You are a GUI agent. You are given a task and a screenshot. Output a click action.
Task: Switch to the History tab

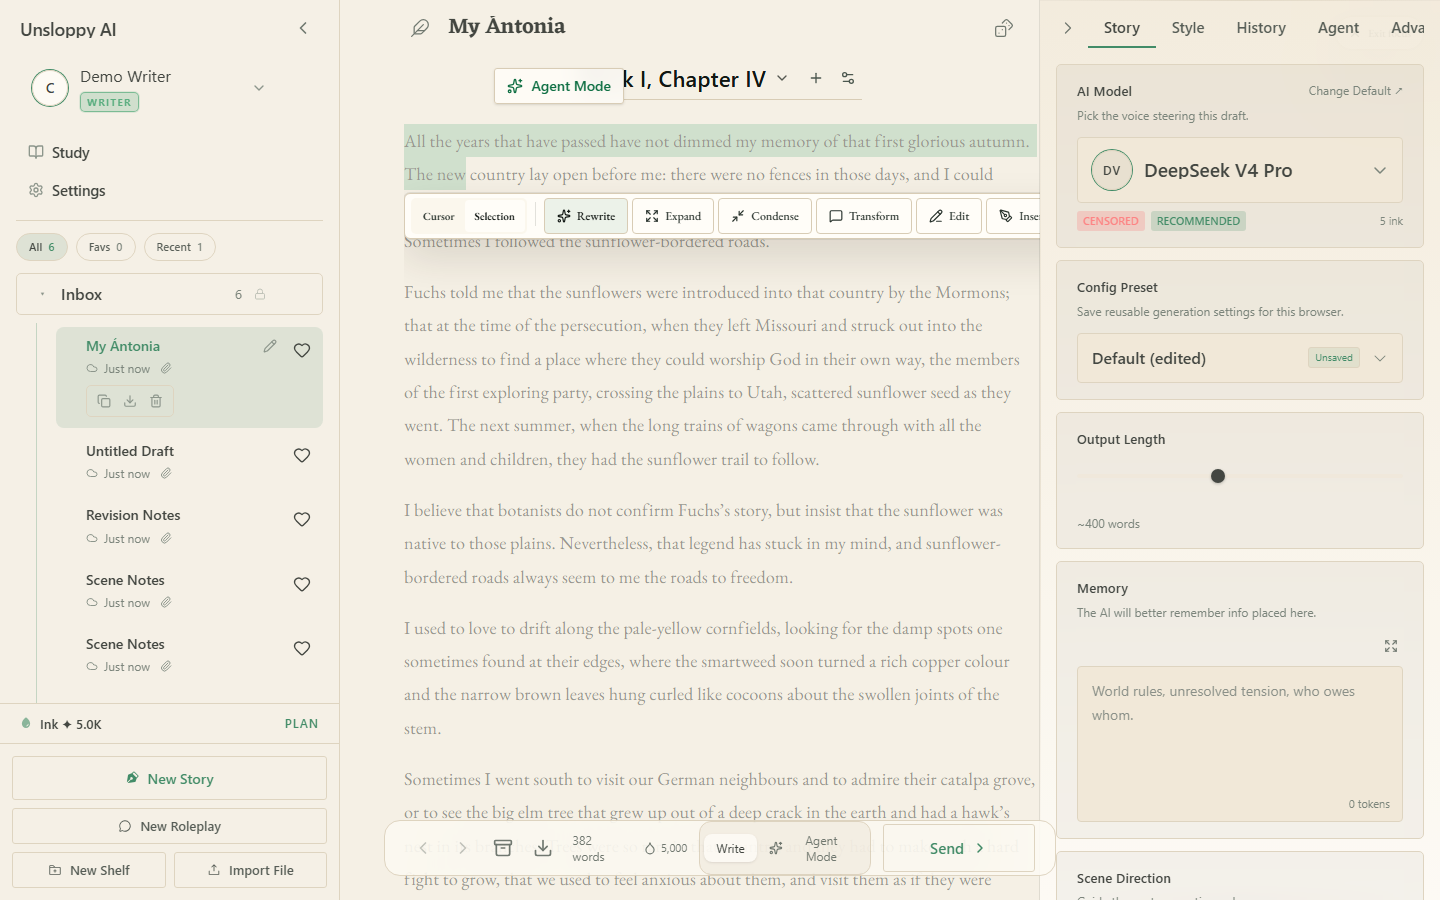click(x=1261, y=28)
